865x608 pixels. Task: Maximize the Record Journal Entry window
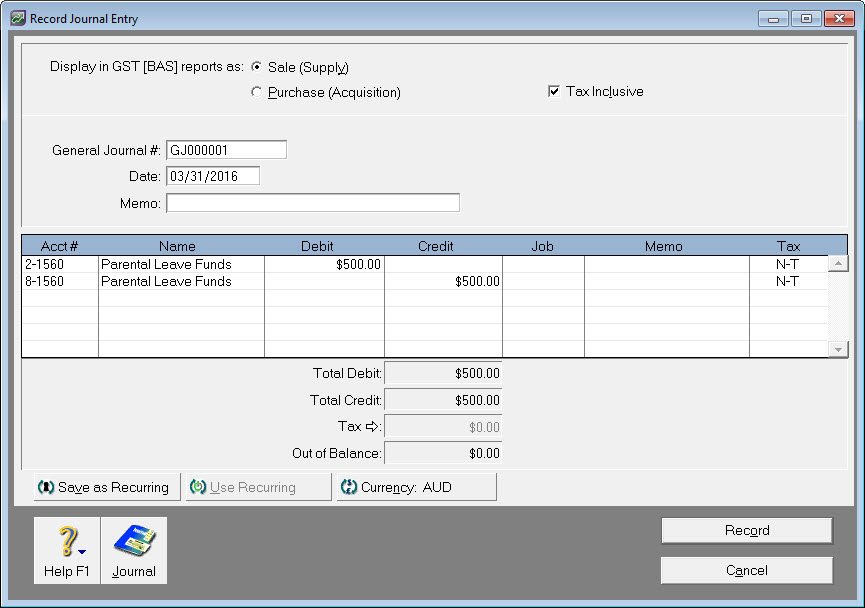click(x=805, y=19)
